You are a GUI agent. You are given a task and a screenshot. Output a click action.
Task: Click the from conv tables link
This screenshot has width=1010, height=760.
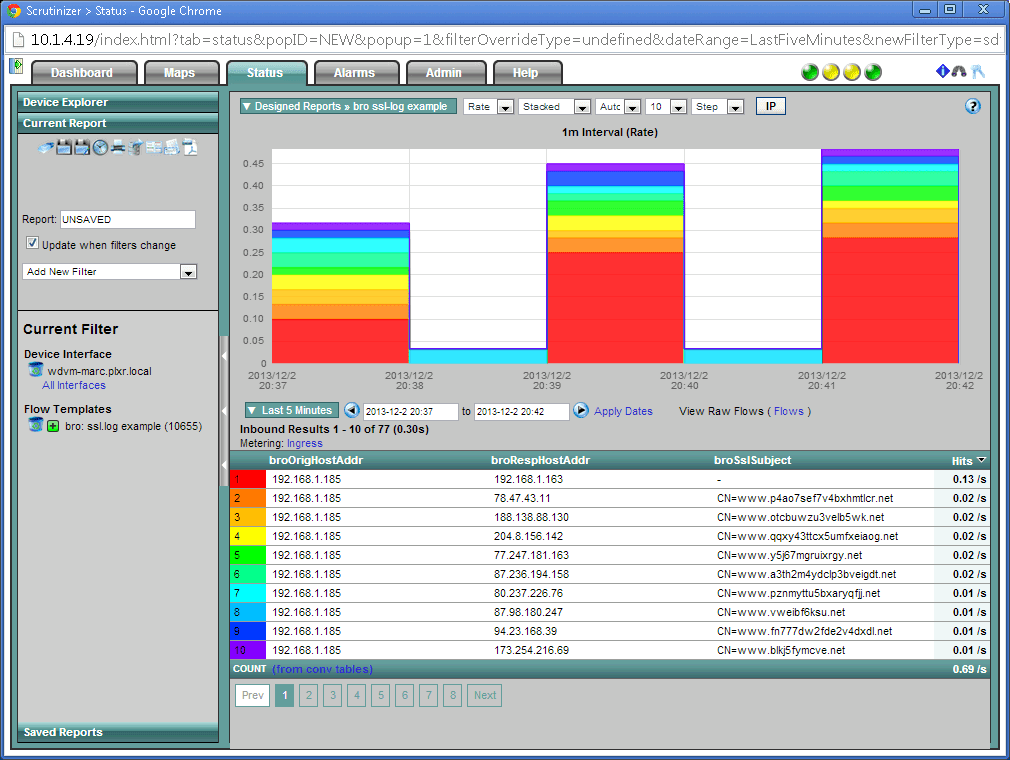(322, 669)
